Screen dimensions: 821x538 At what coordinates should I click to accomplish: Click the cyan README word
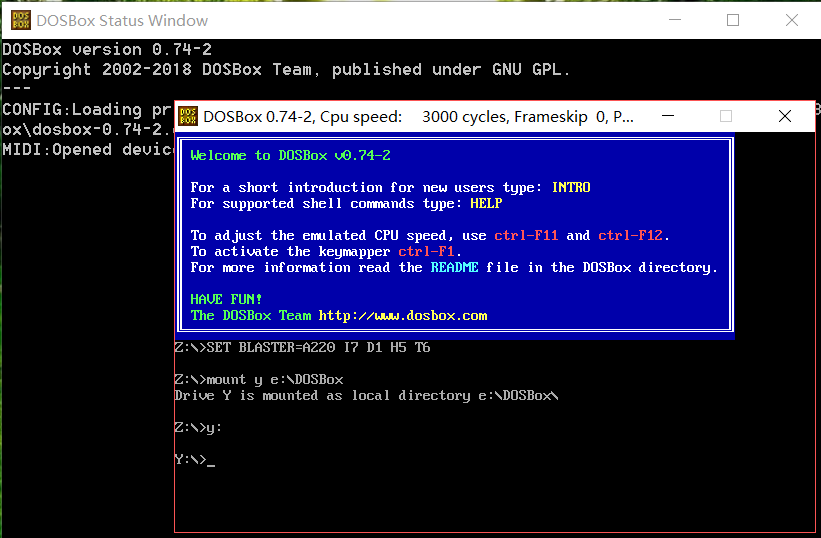pyautogui.click(x=454, y=267)
